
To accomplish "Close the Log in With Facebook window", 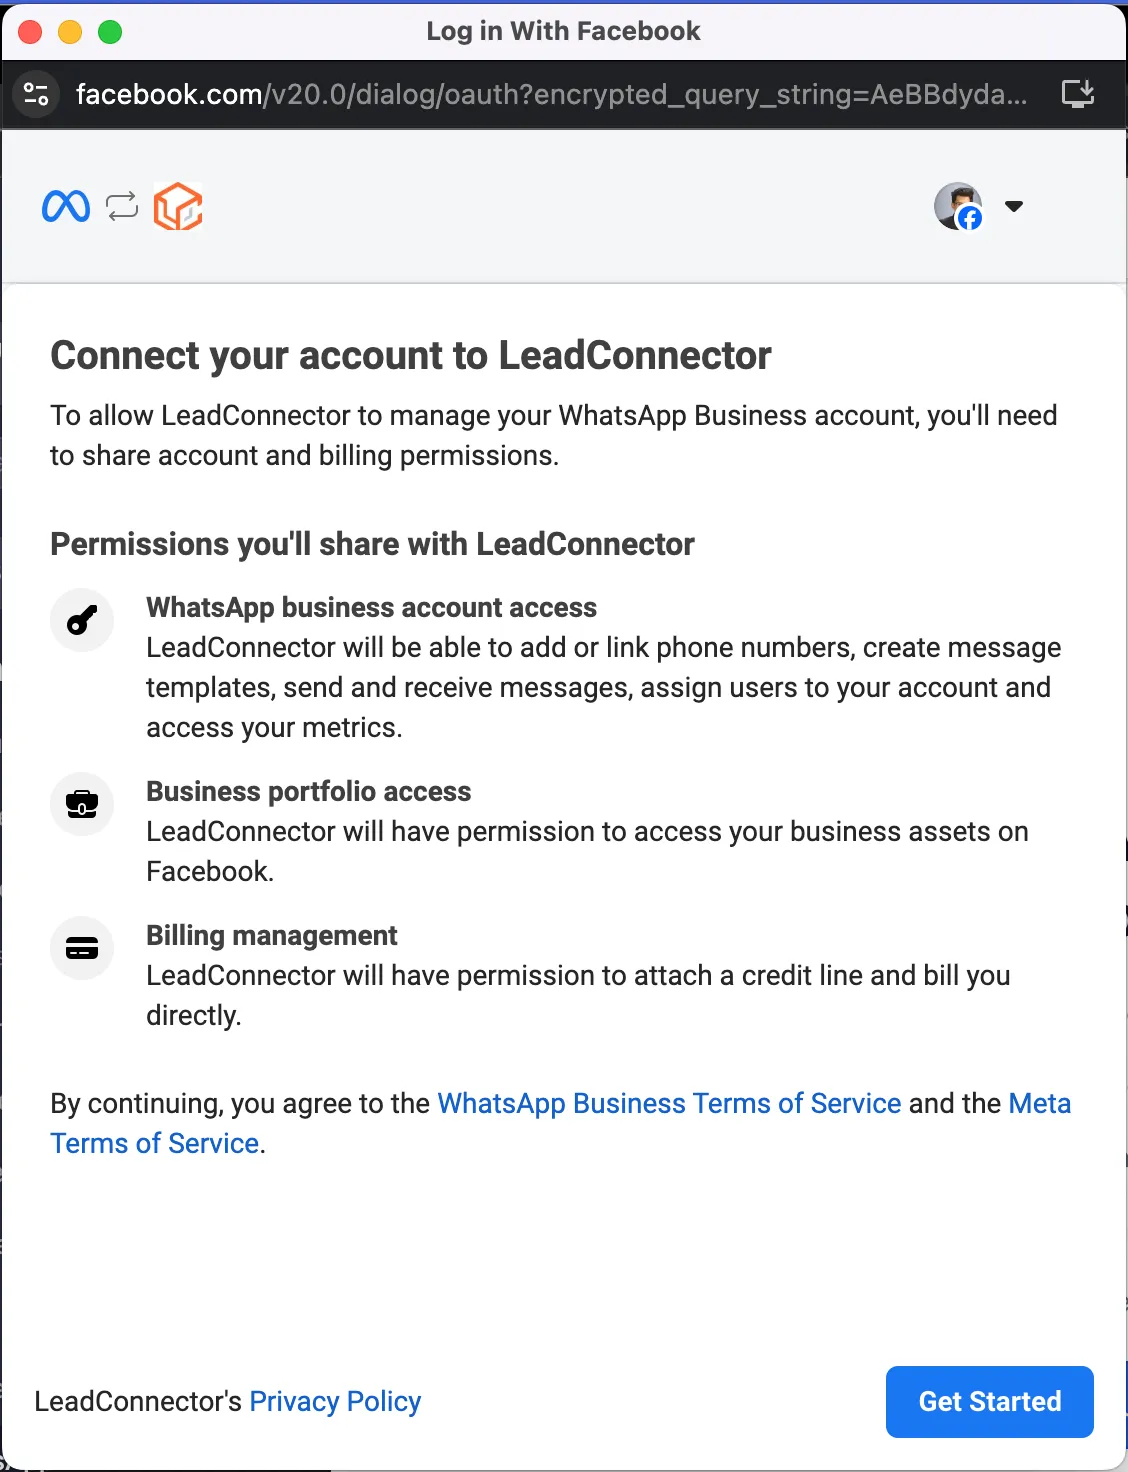I will tap(30, 32).
